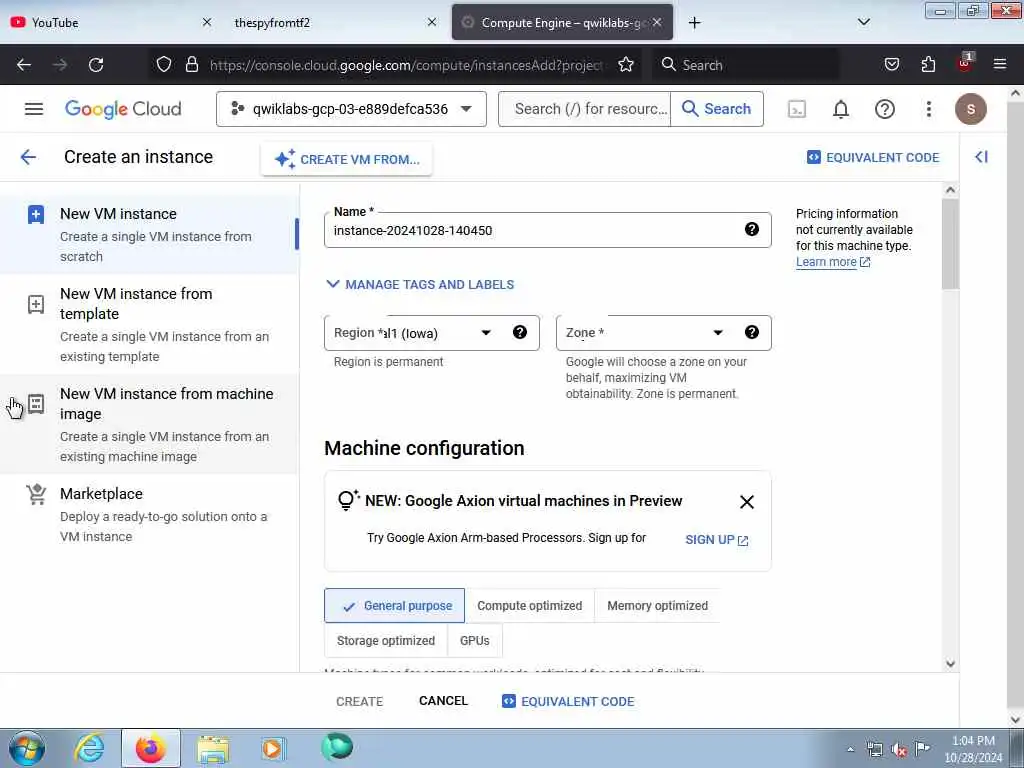The width and height of the screenshot is (1024, 768).
Task: List all tabs with the chevron
Action: coord(863,22)
